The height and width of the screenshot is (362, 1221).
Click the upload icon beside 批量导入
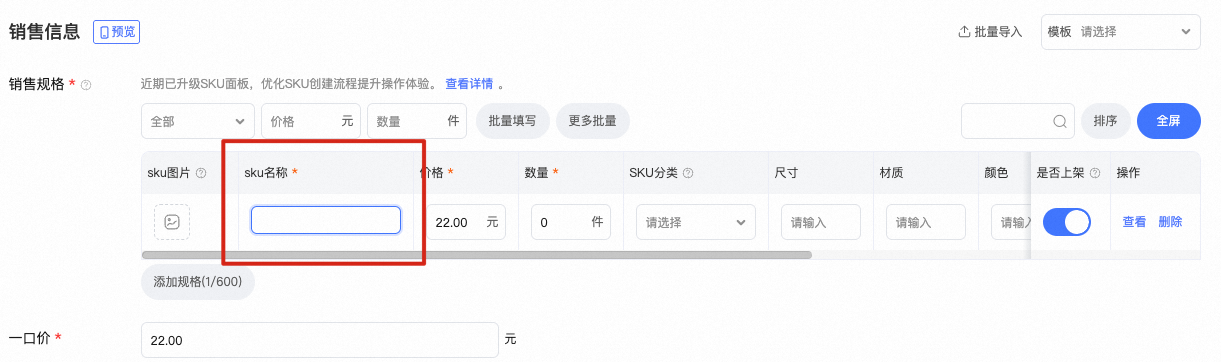tap(964, 32)
